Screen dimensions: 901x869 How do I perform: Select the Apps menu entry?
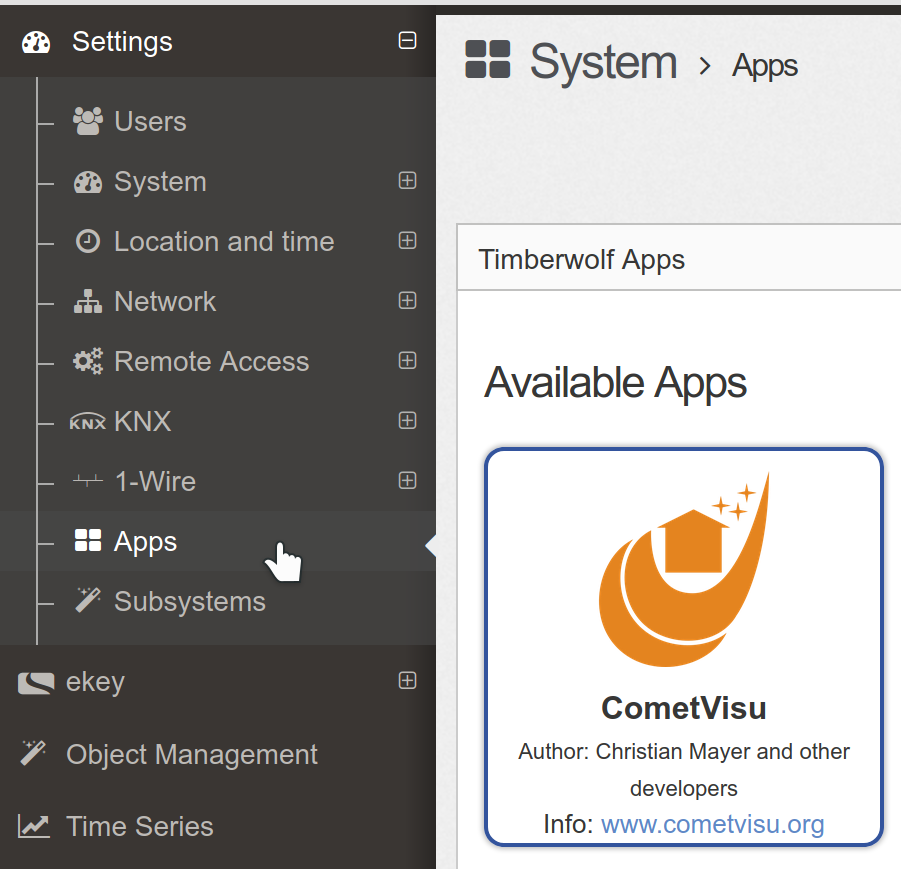click(145, 542)
